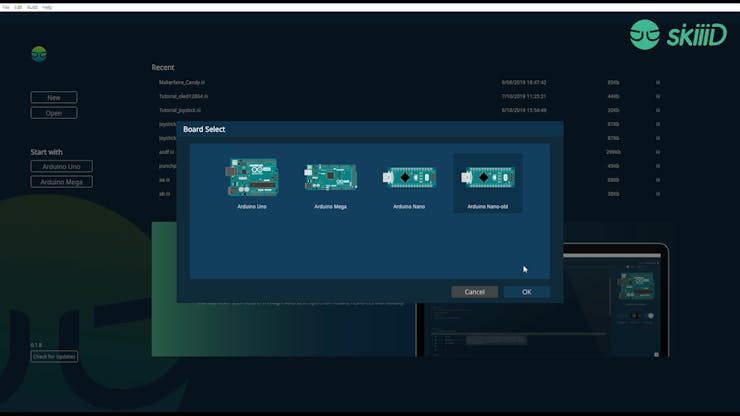Remove Makerfaire_Candy from the recent list
This screenshot has height=416, width=740.
coord(657,82)
